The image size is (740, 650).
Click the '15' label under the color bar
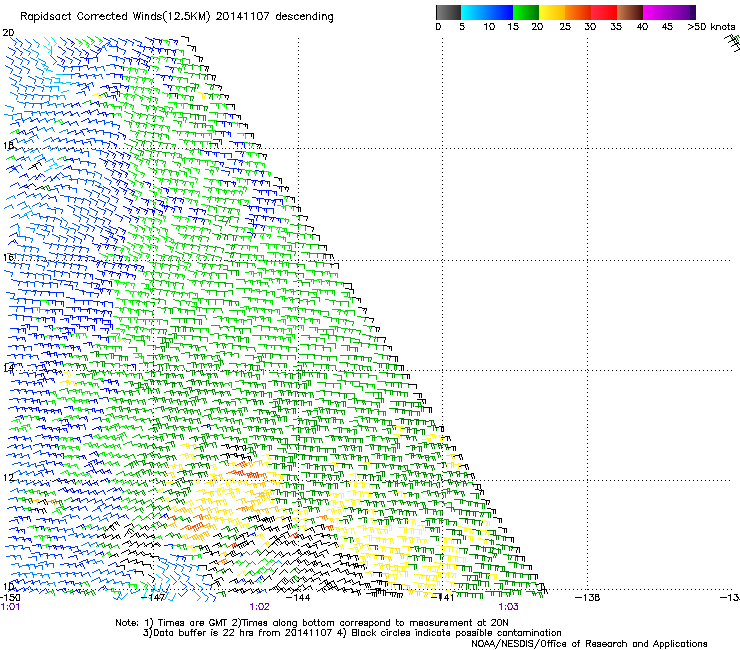[x=513, y=27]
